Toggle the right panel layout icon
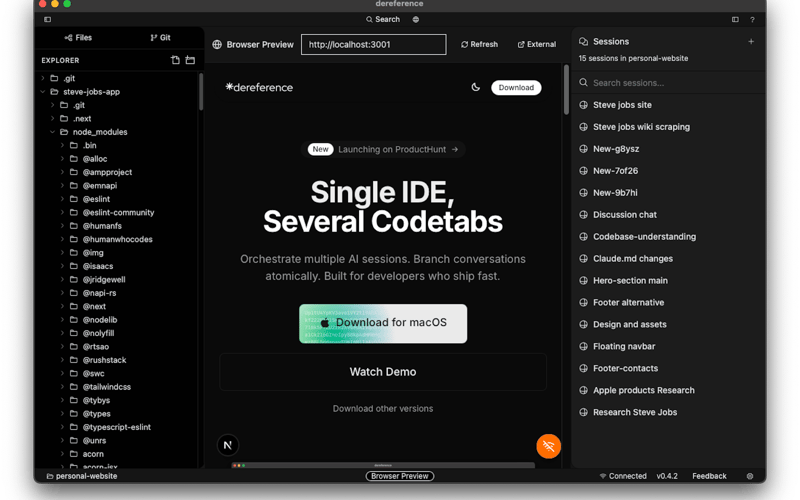 coord(735,19)
